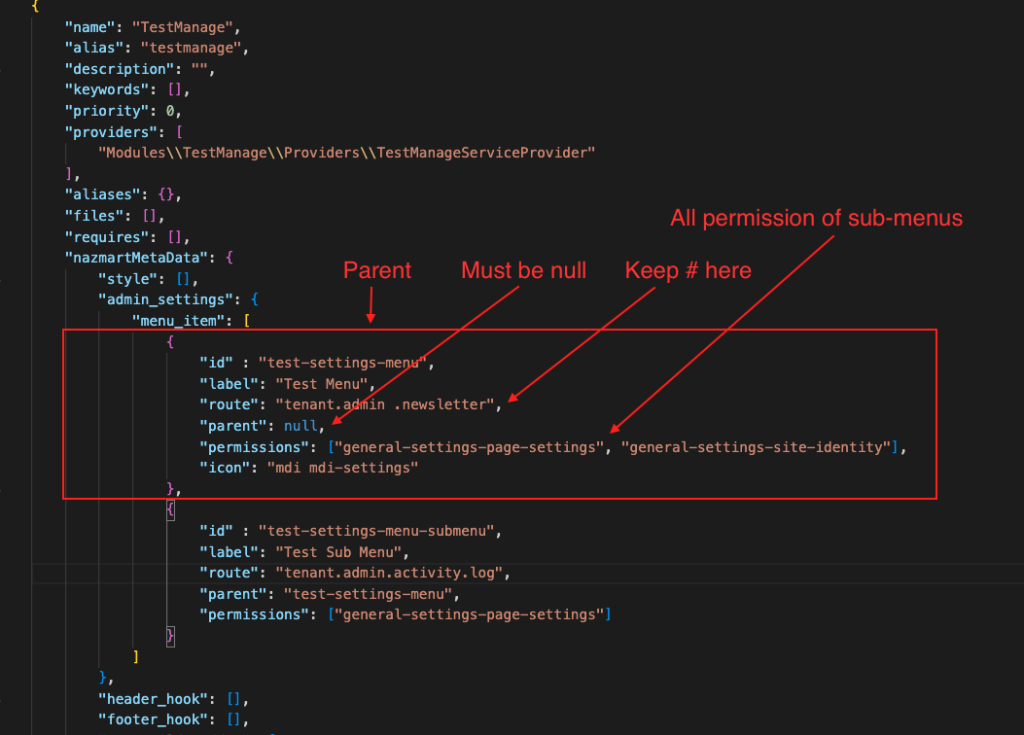Image resolution: width=1024 pixels, height=735 pixels.
Task: Click the "name" key in the JSON
Action: coord(90,27)
